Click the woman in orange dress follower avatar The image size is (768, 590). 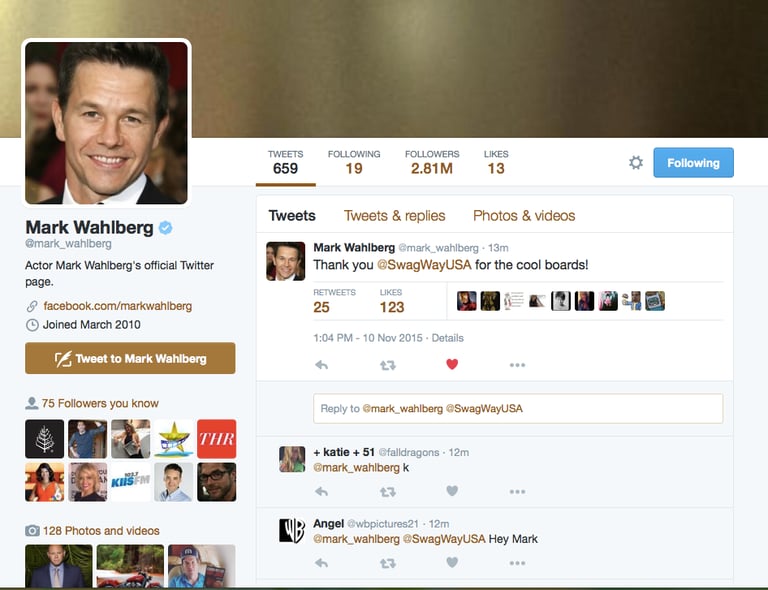(45, 482)
